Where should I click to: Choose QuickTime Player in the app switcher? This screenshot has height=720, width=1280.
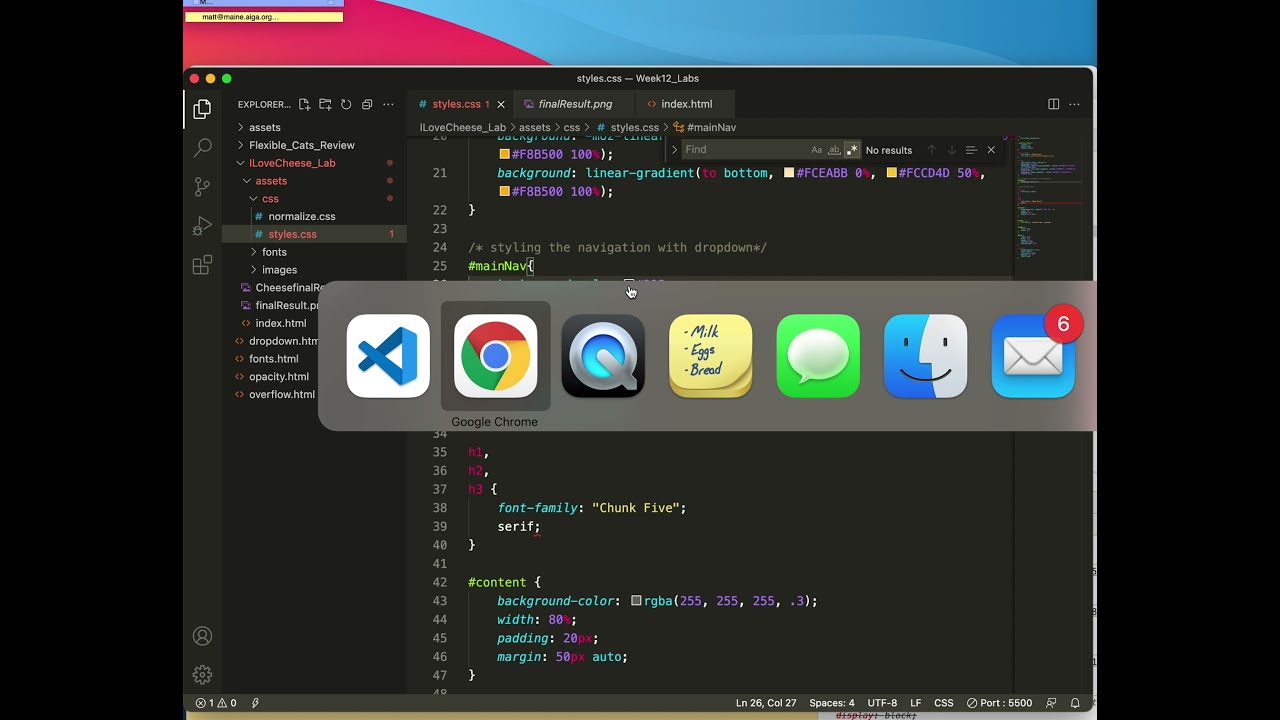tap(603, 356)
